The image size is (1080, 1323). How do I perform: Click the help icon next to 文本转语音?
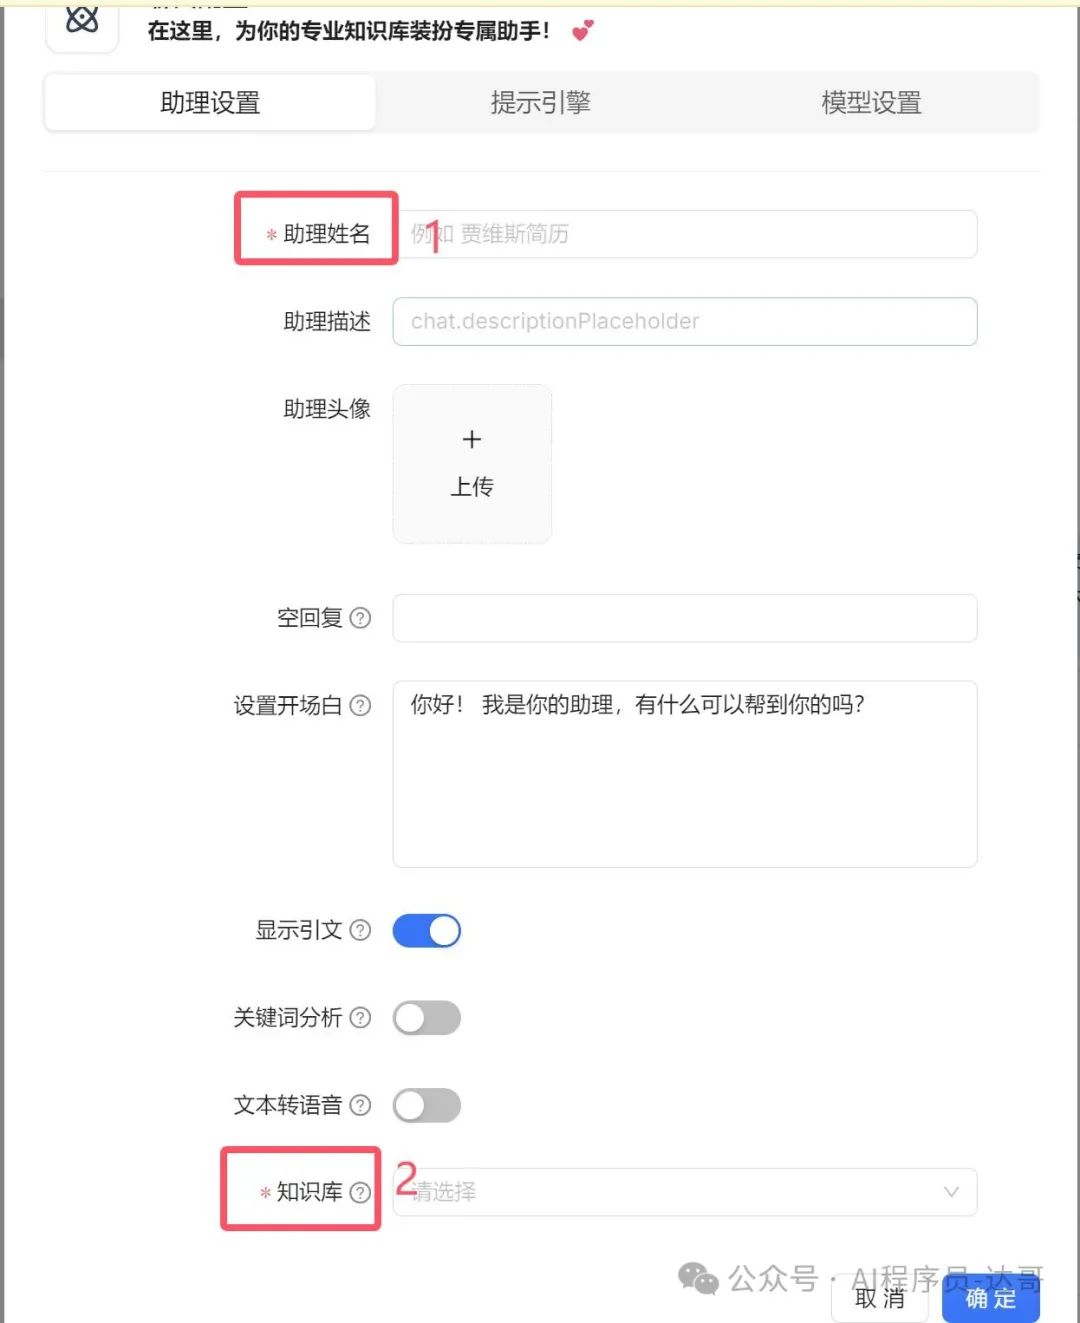click(x=360, y=1105)
